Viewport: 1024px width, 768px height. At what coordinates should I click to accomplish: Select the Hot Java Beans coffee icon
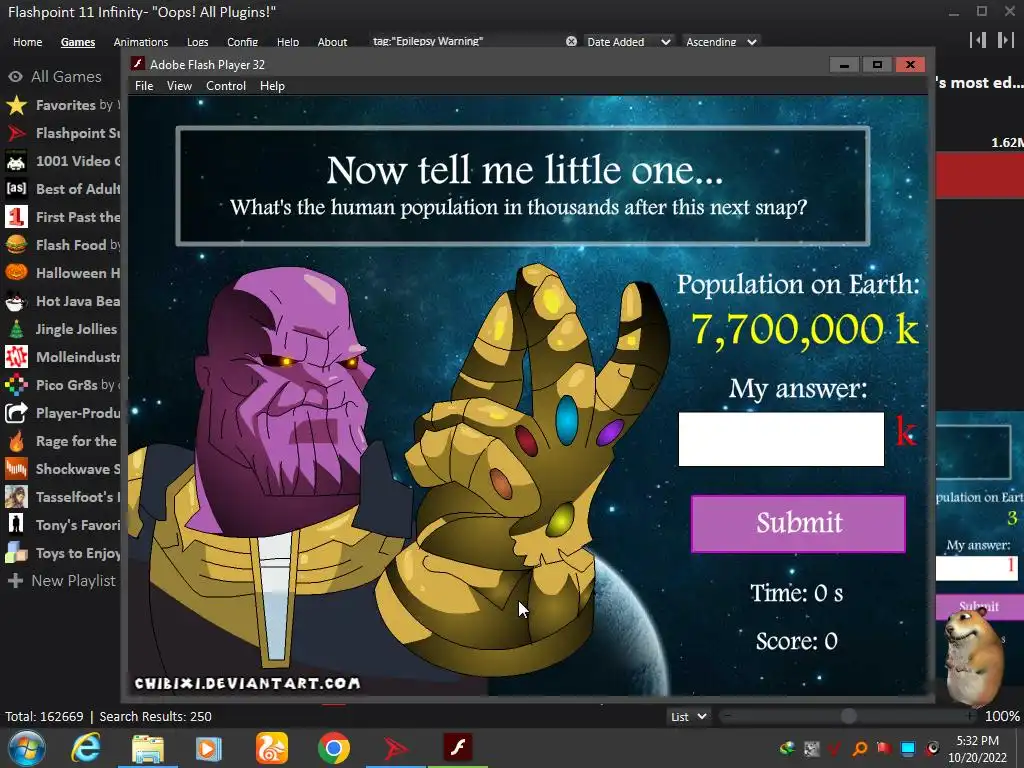[x=16, y=301]
